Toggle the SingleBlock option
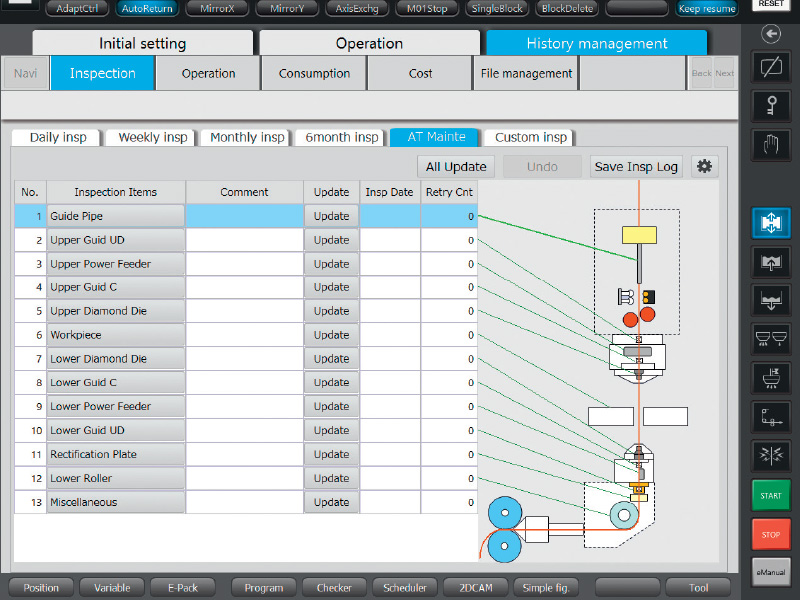This screenshot has height=600, width=800. [x=498, y=9]
